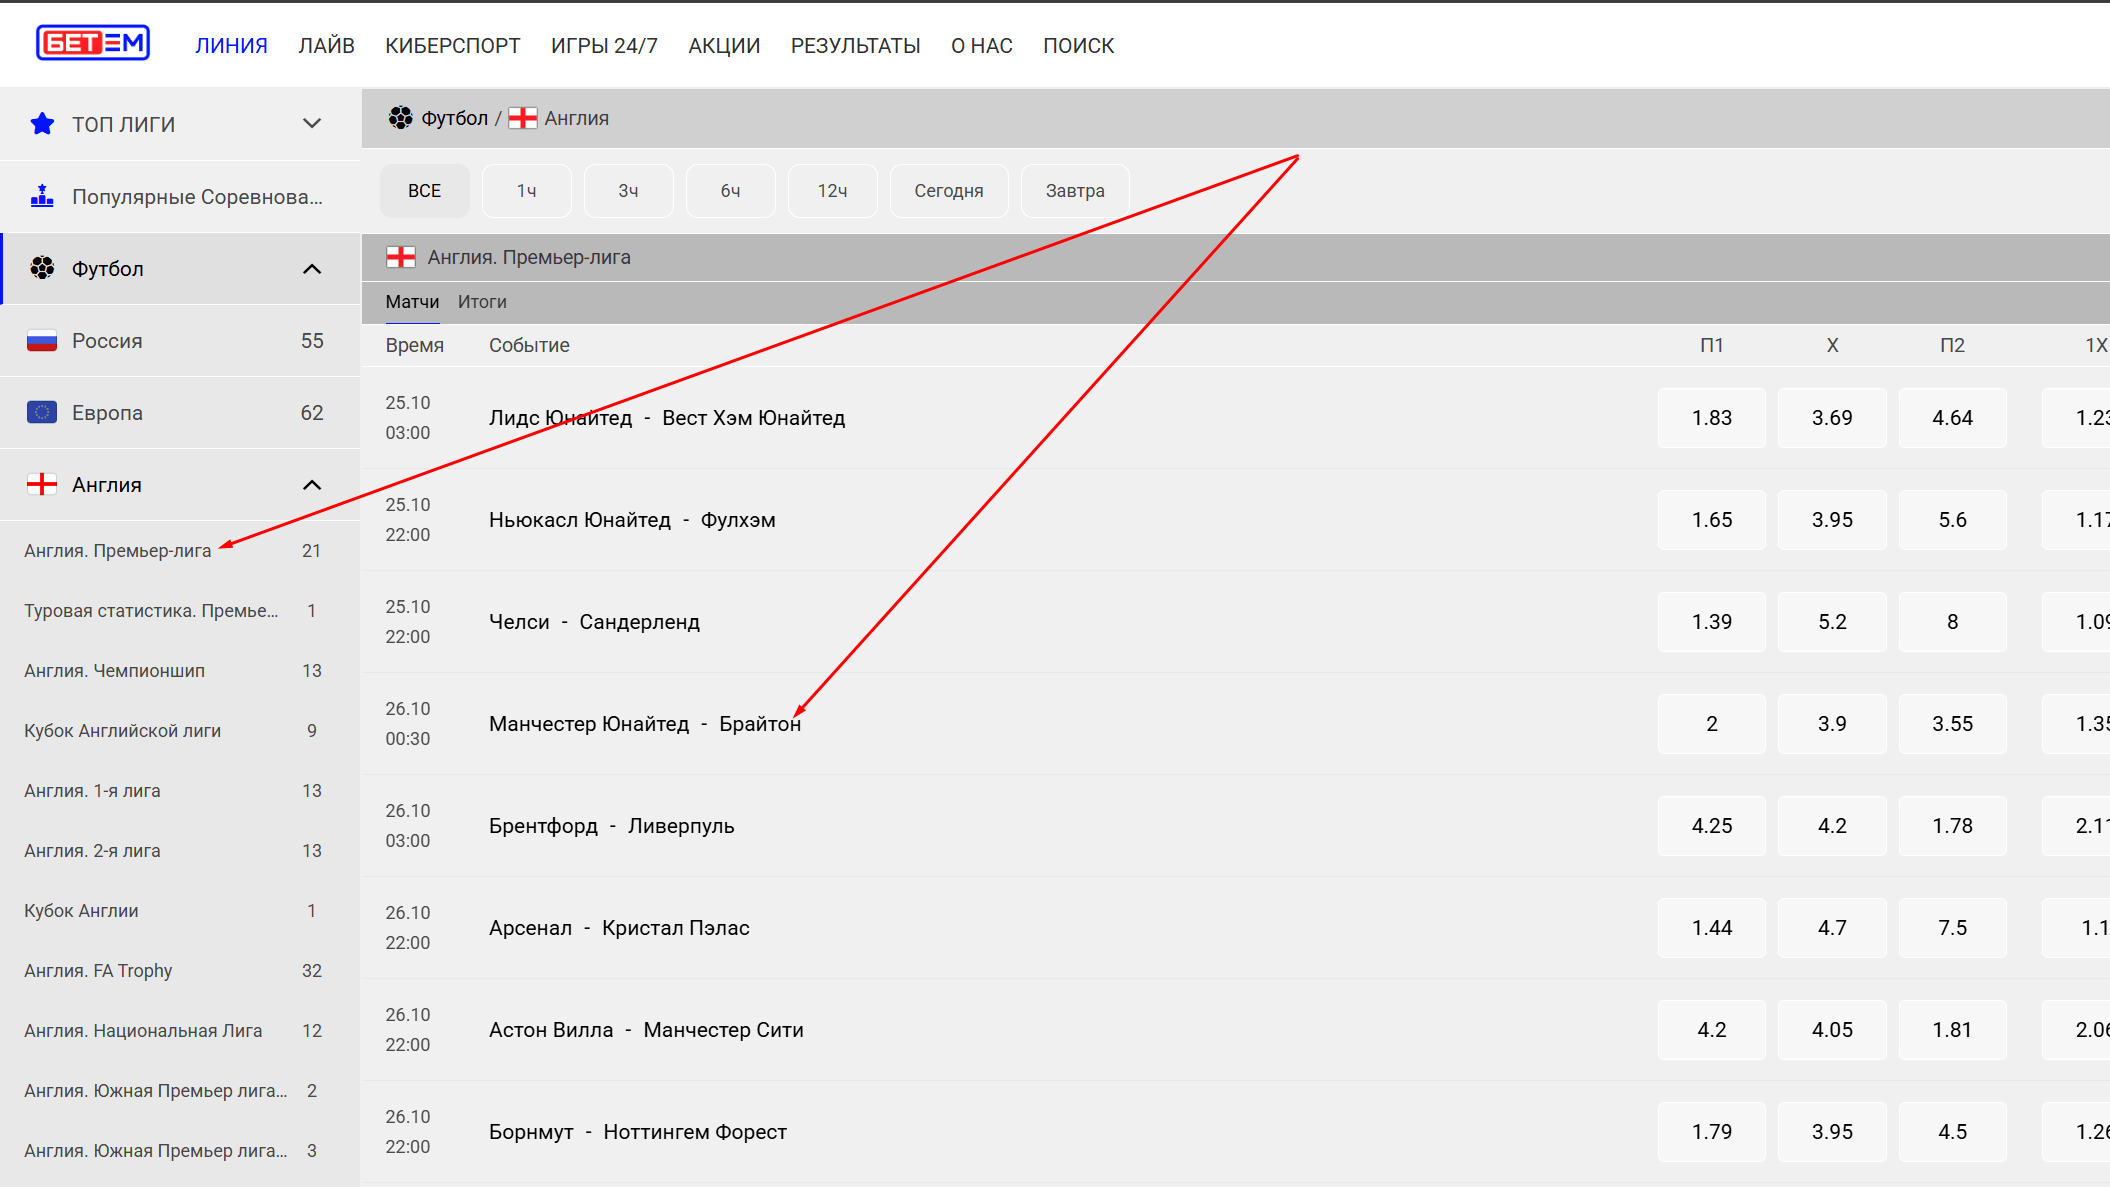Click the Europe flag icon
The image size is (2110, 1187).
pyautogui.click(x=42, y=413)
